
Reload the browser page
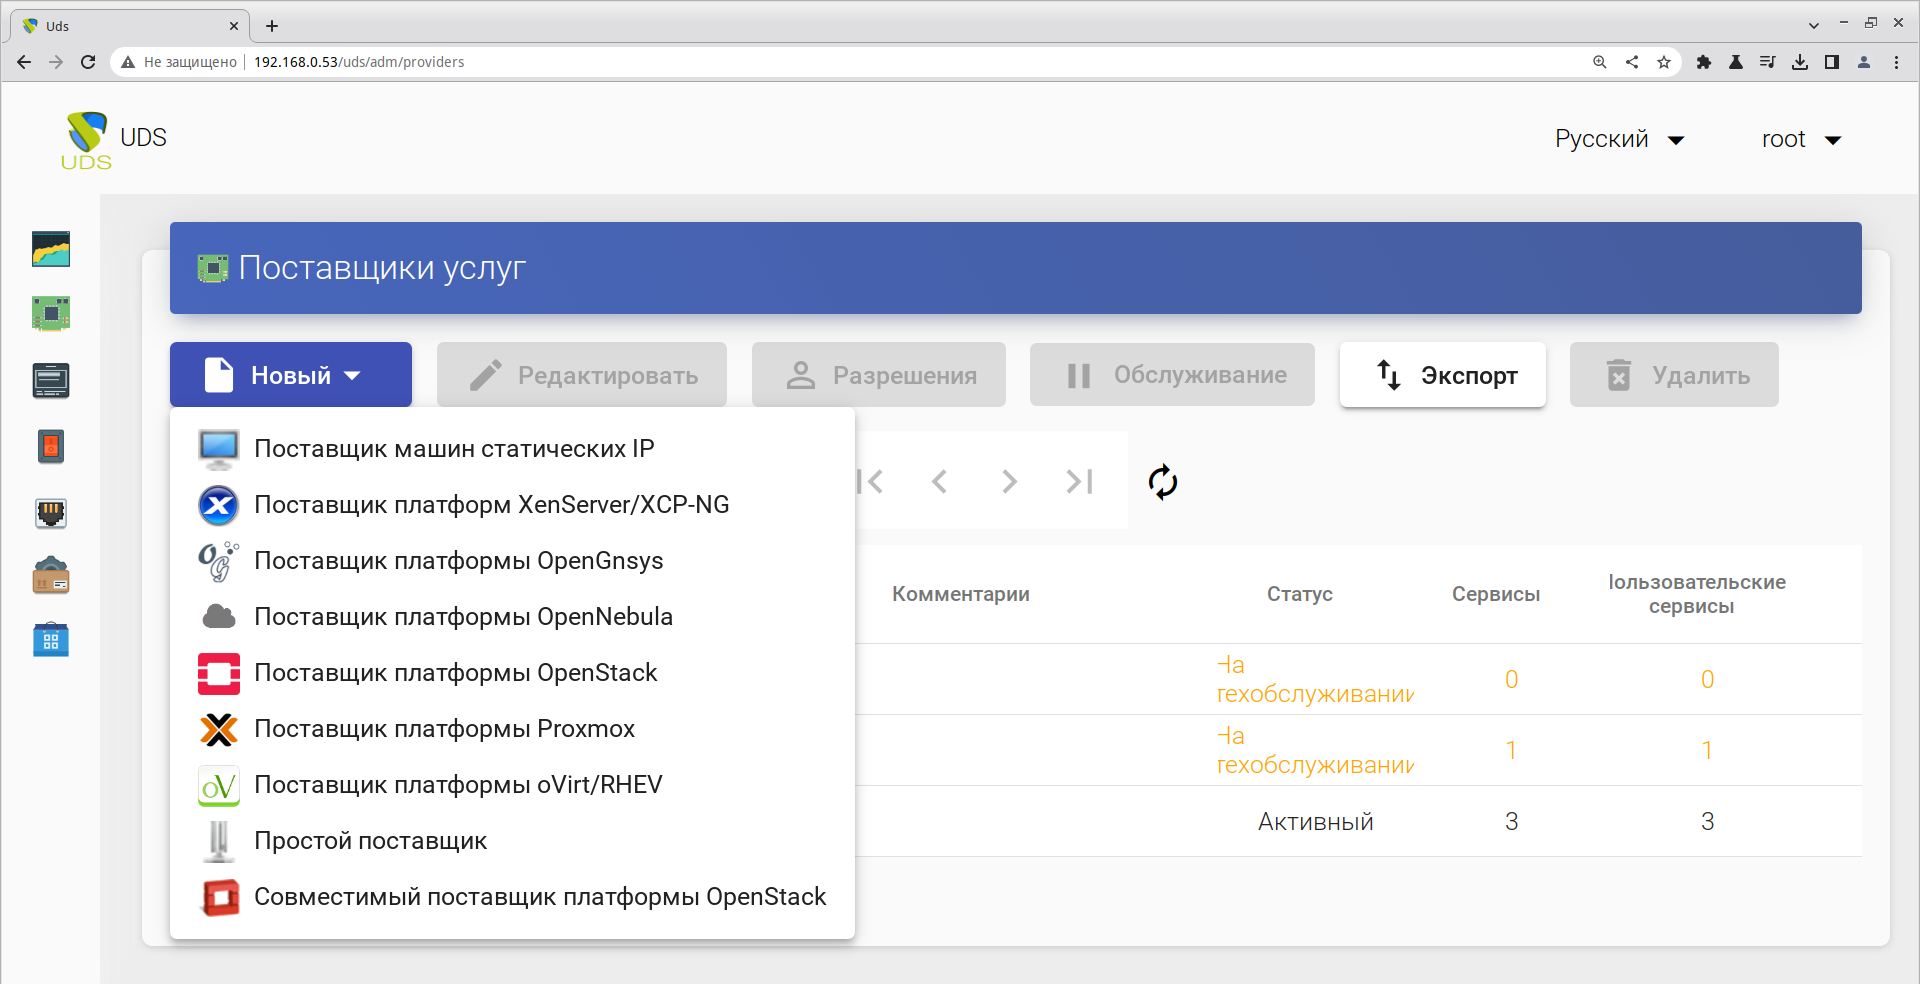[x=88, y=62]
